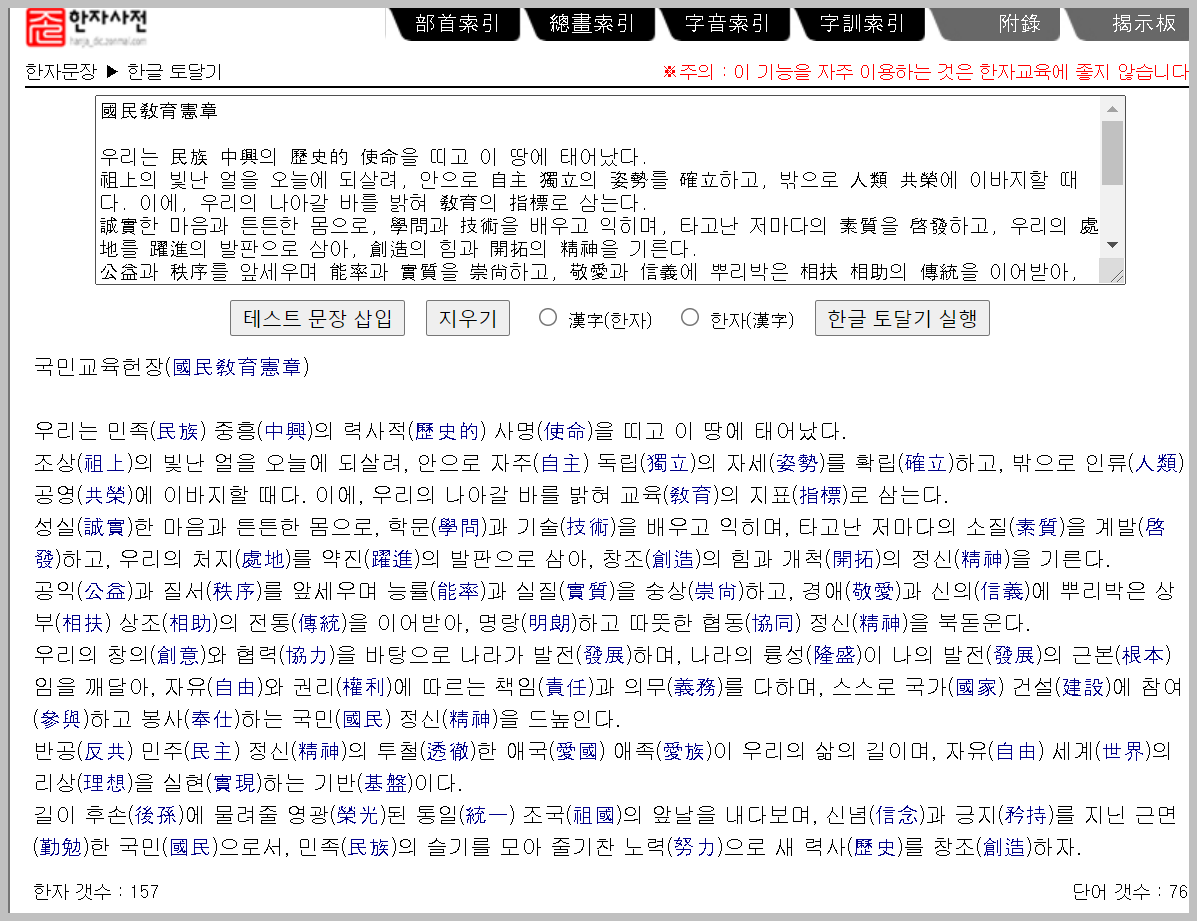The height and width of the screenshot is (921, 1197).
Task: Click the 責任 hanja link
Action: [566, 688]
